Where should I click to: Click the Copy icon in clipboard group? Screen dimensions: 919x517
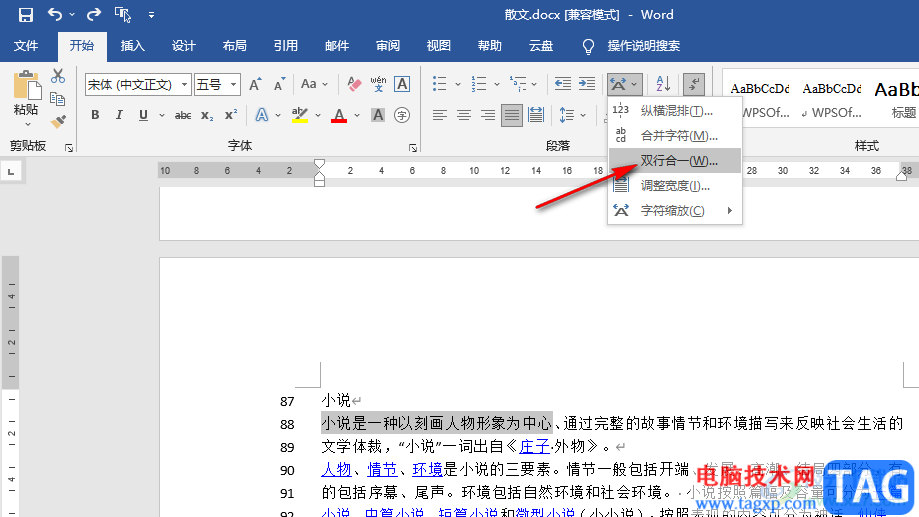57,98
